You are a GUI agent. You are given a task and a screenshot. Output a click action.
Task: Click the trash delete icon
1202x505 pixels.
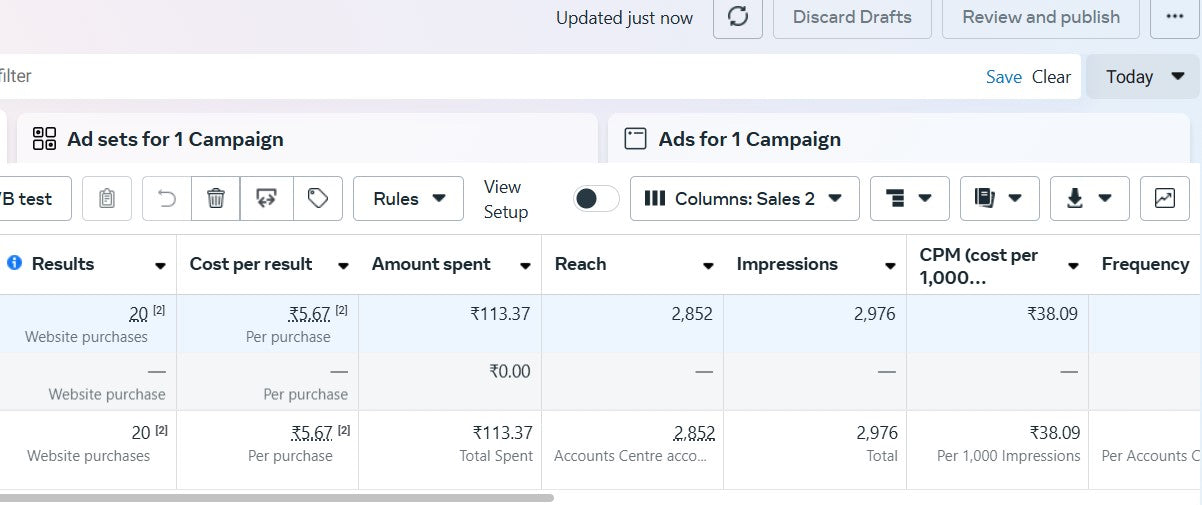216,199
